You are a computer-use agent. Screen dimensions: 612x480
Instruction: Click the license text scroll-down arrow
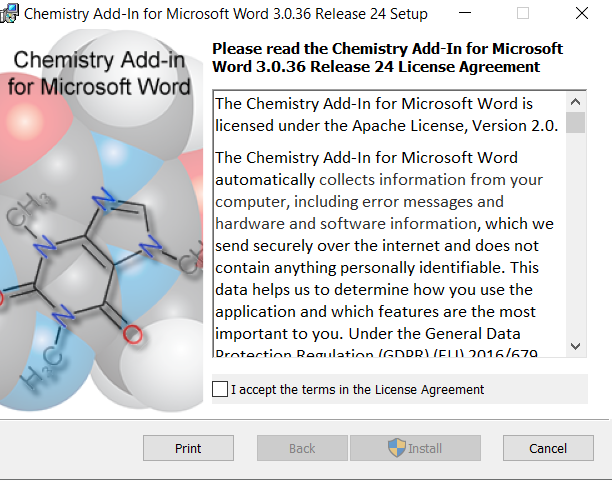tap(575, 346)
